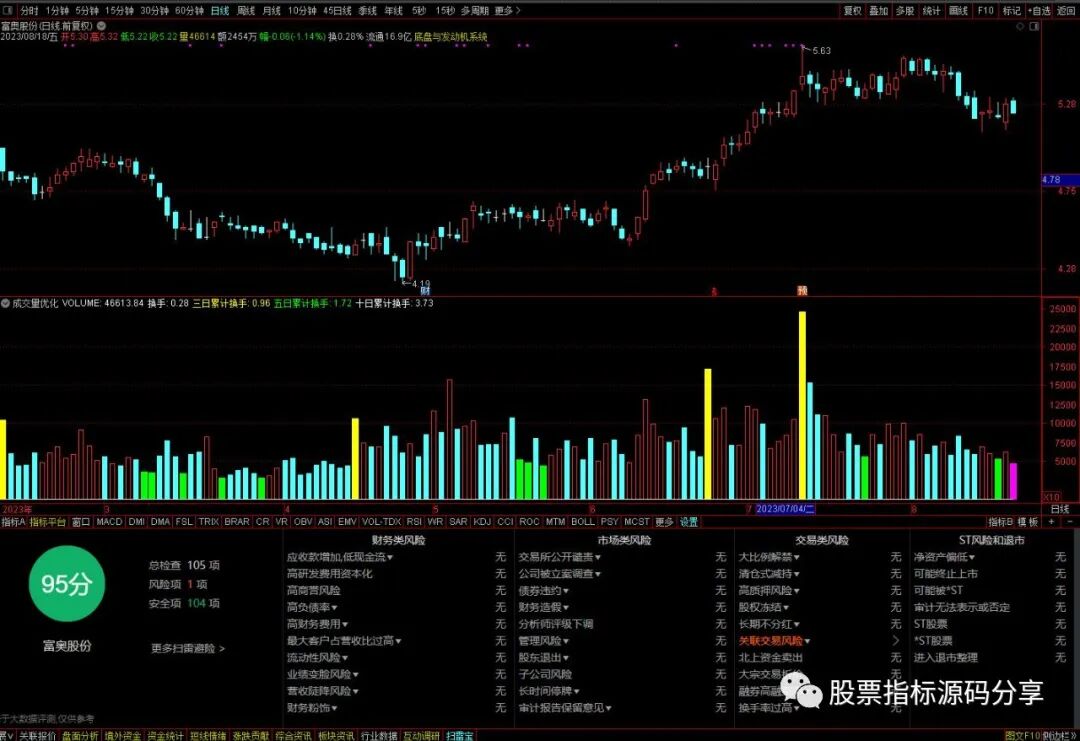Open the 更多扫雷避险 link
Viewport: 1080px width, 741px height.
pyautogui.click(x=187, y=648)
